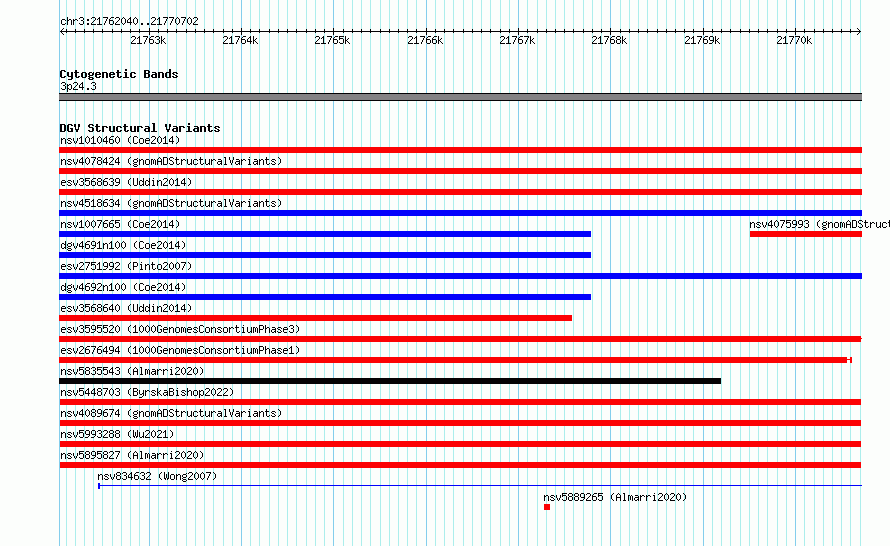Select the blue bar under nsv1007665
890x546 pixels.
tap(325, 234)
